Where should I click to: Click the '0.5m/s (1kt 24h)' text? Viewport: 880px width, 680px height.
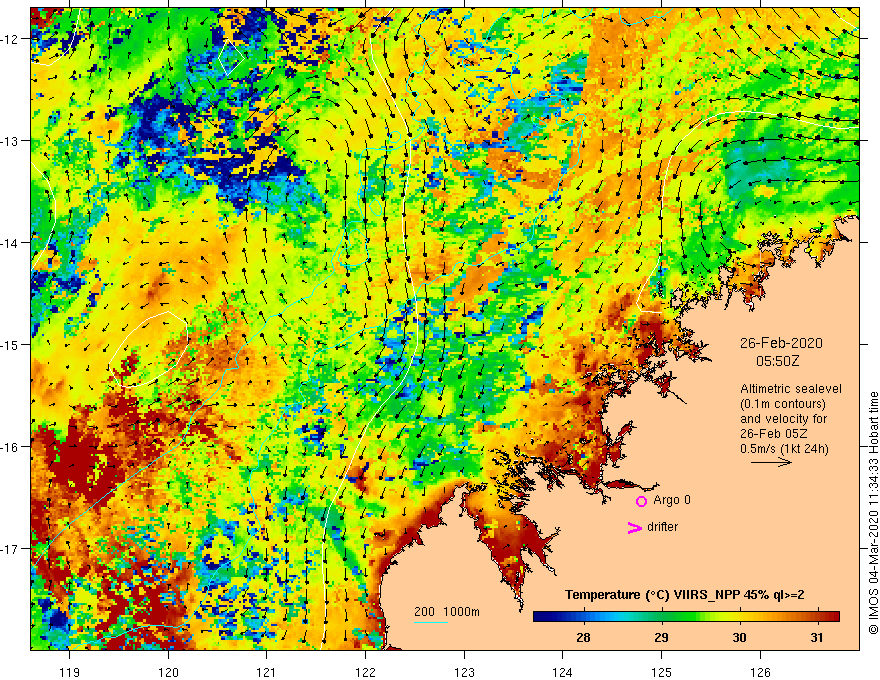[784, 448]
